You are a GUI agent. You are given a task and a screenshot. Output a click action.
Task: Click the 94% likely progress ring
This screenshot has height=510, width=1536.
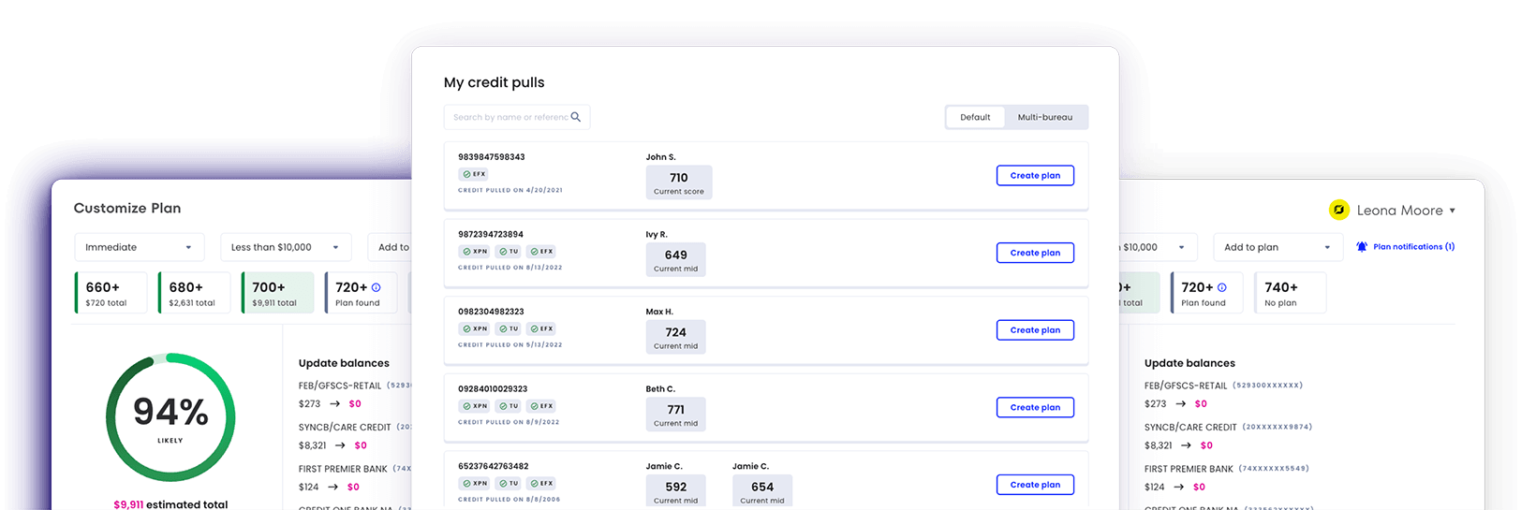(x=170, y=418)
